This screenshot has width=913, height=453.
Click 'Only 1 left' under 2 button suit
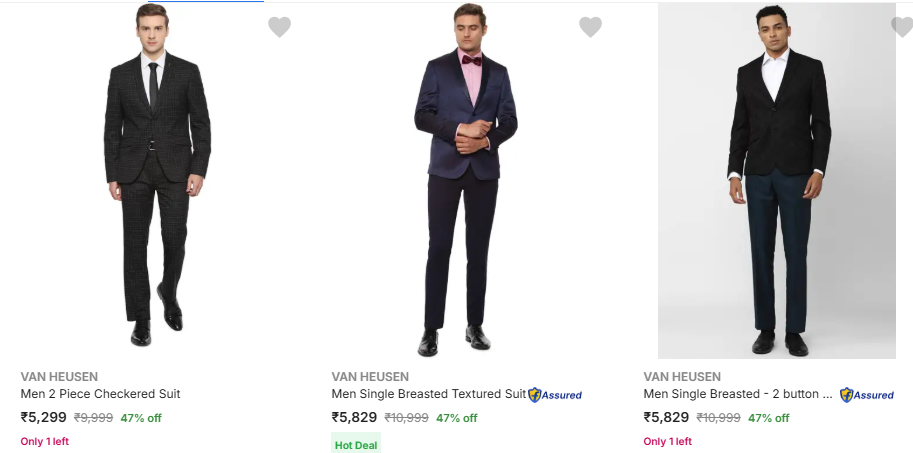pyautogui.click(x=667, y=441)
